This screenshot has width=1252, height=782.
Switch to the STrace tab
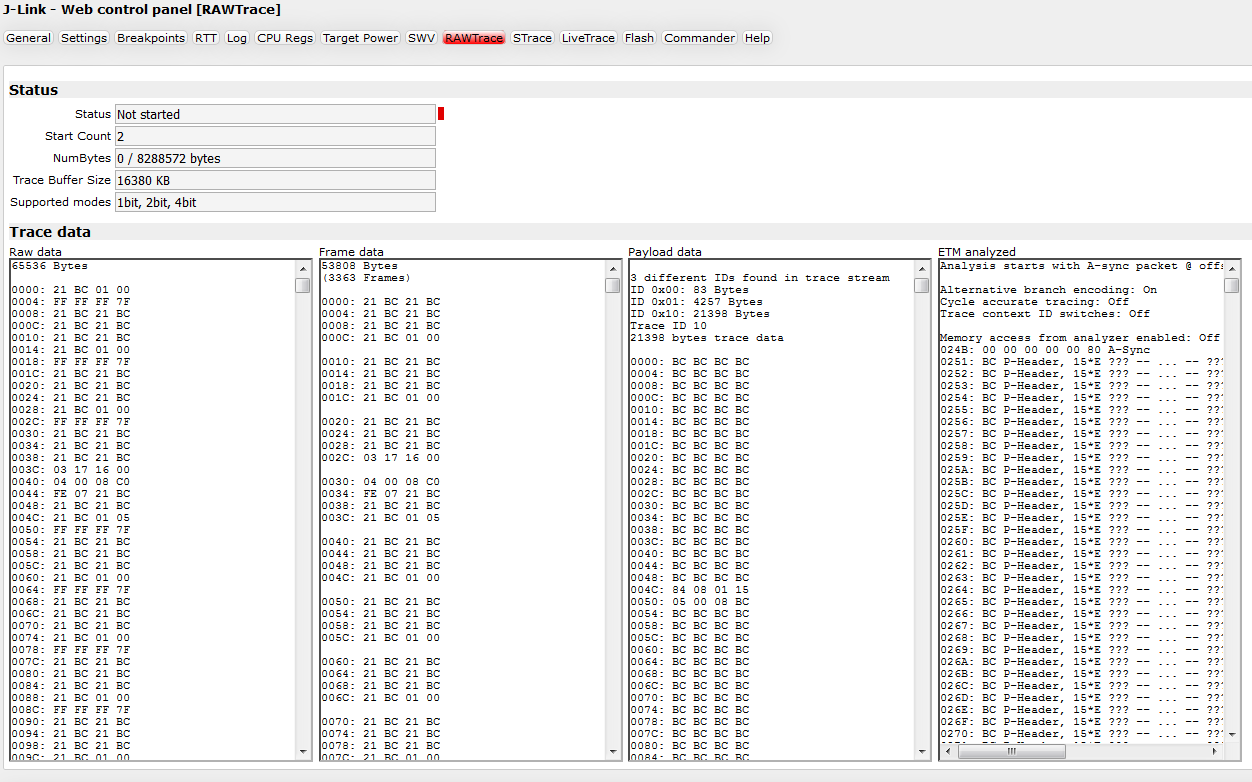tap(532, 38)
